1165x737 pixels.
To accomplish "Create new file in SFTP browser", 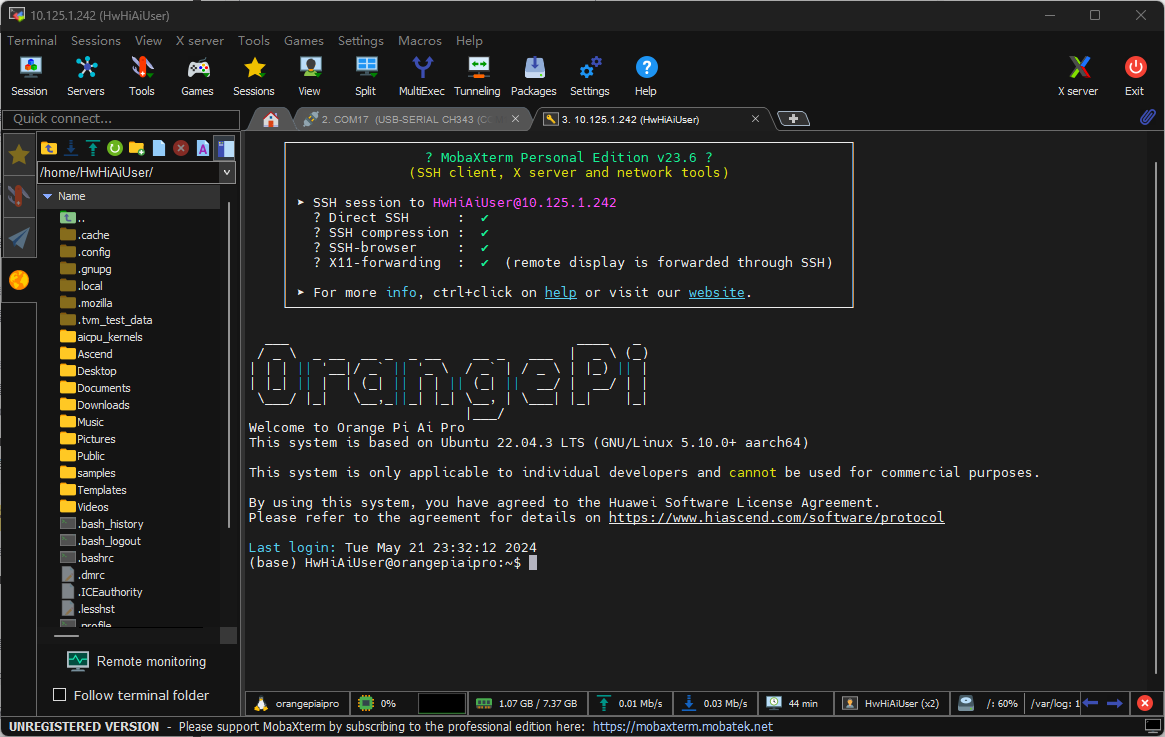I will (x=159, y=148).
